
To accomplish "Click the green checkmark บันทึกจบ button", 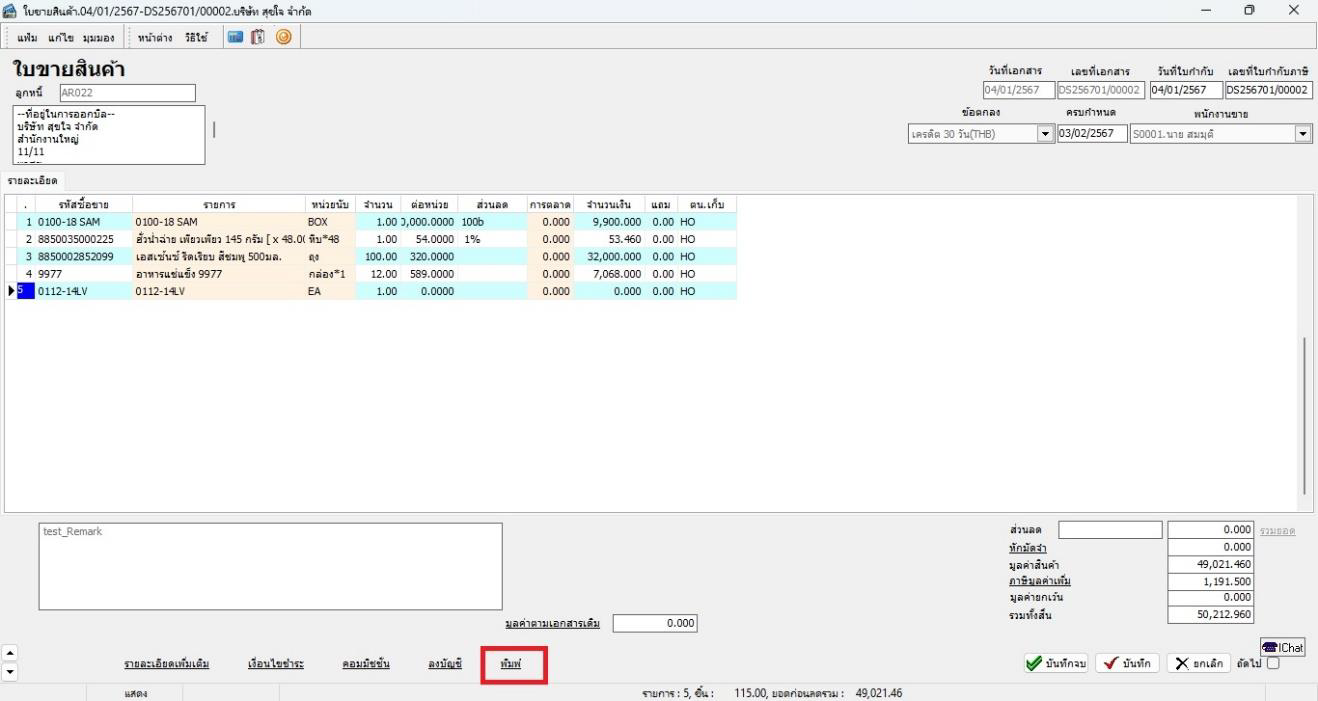I will [x=1056, y=663].
